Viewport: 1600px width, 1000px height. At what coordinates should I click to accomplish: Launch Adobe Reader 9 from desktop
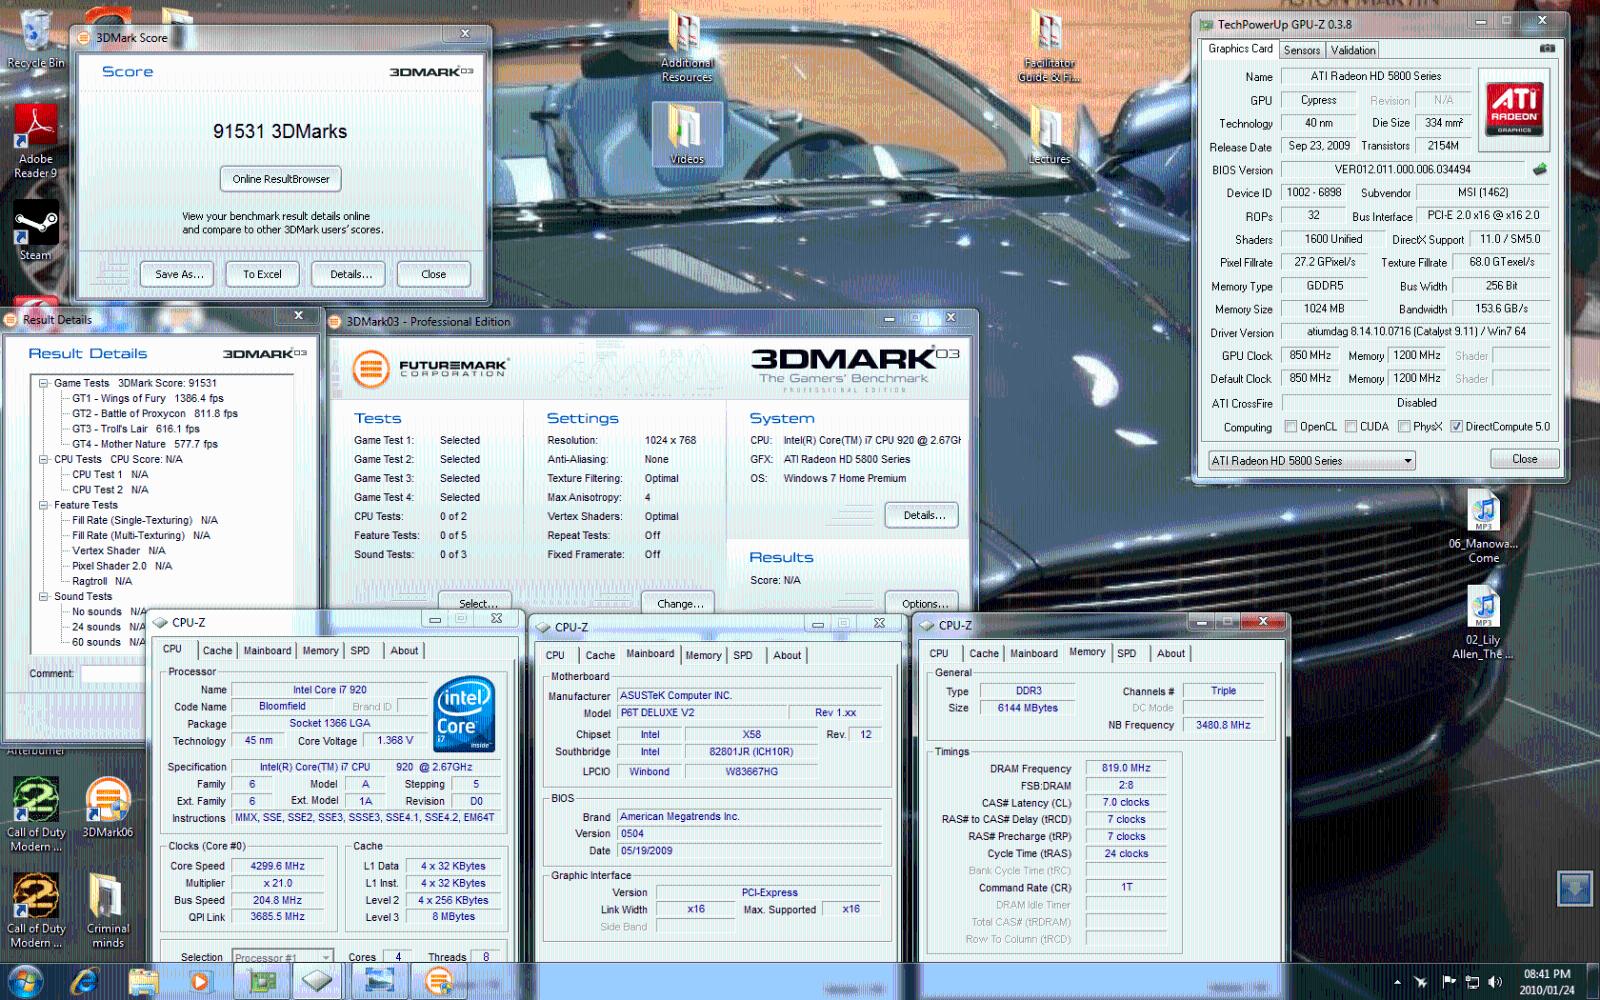[x=36, y=140]
